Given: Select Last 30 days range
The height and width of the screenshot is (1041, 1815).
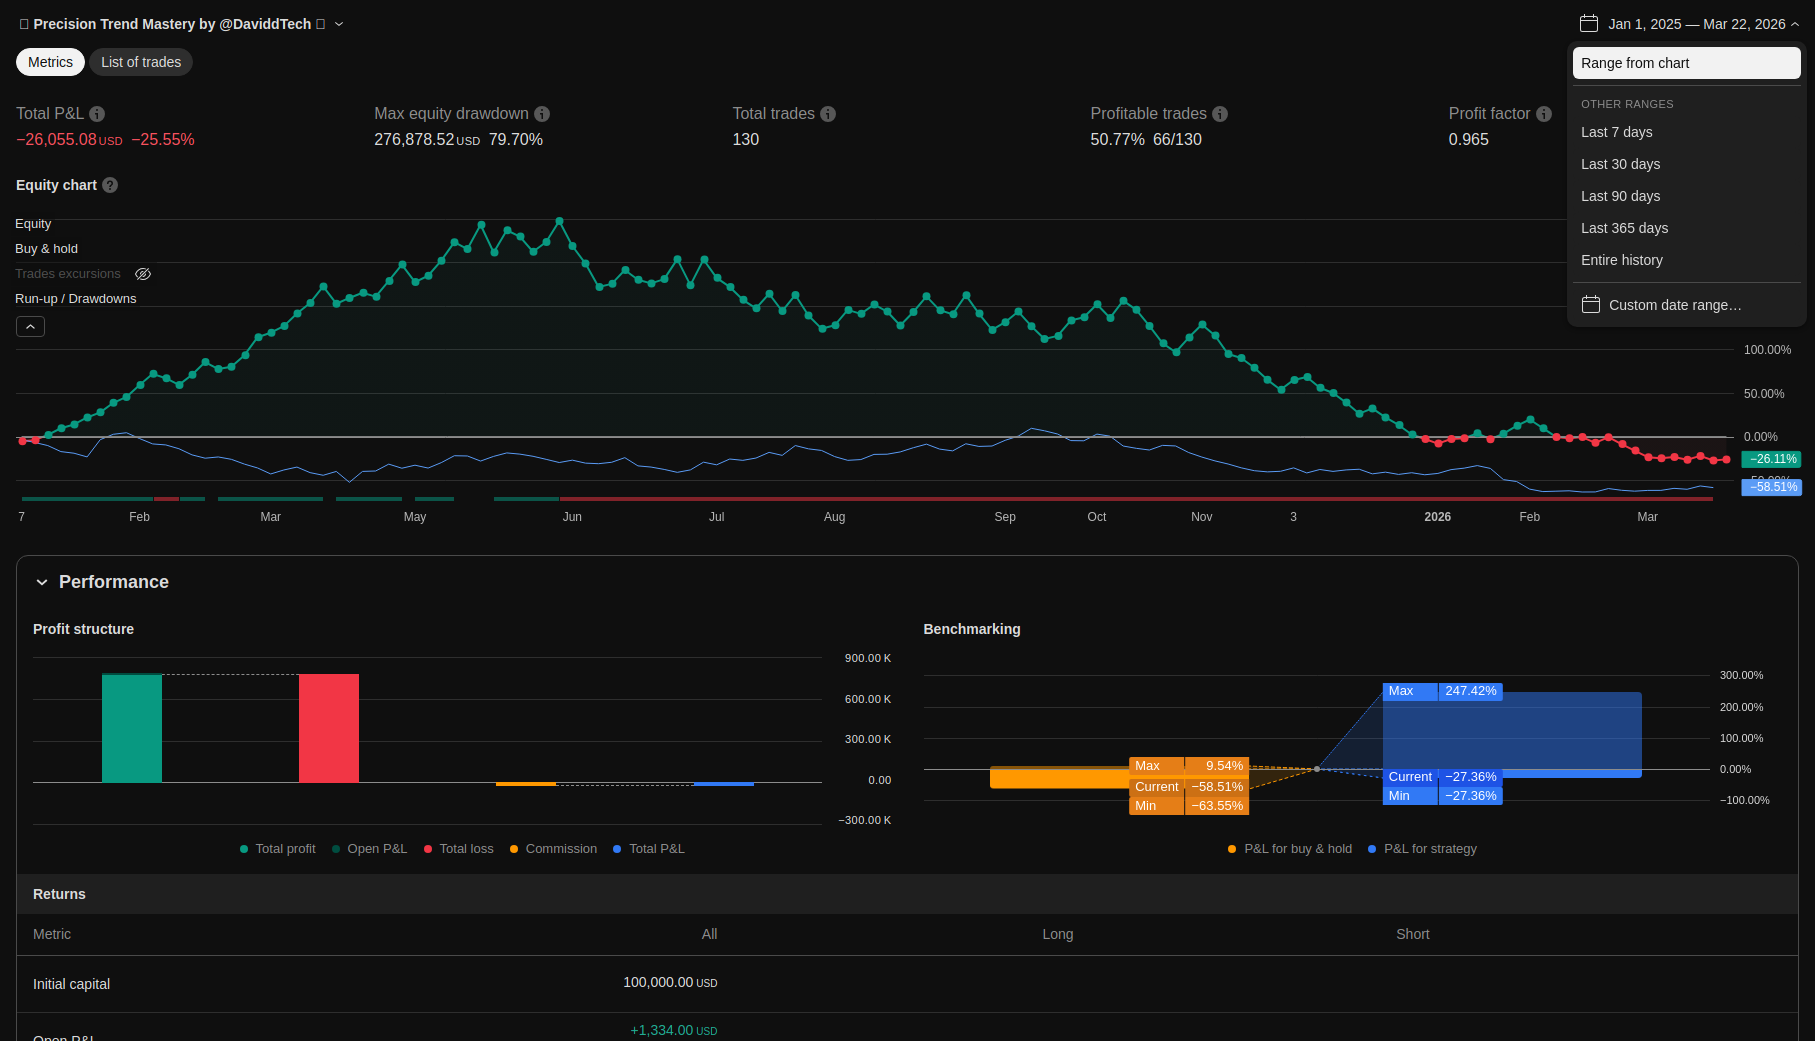Looking at the screenshot, I should 1620,164.
